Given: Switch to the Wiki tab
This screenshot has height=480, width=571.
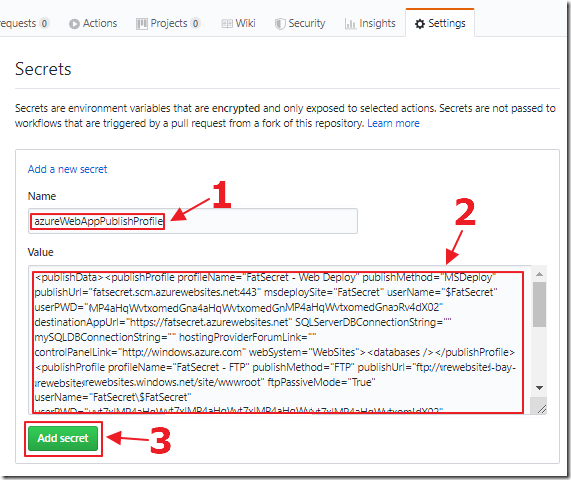Looking at the screenshot, I should (x=239, y=24).
